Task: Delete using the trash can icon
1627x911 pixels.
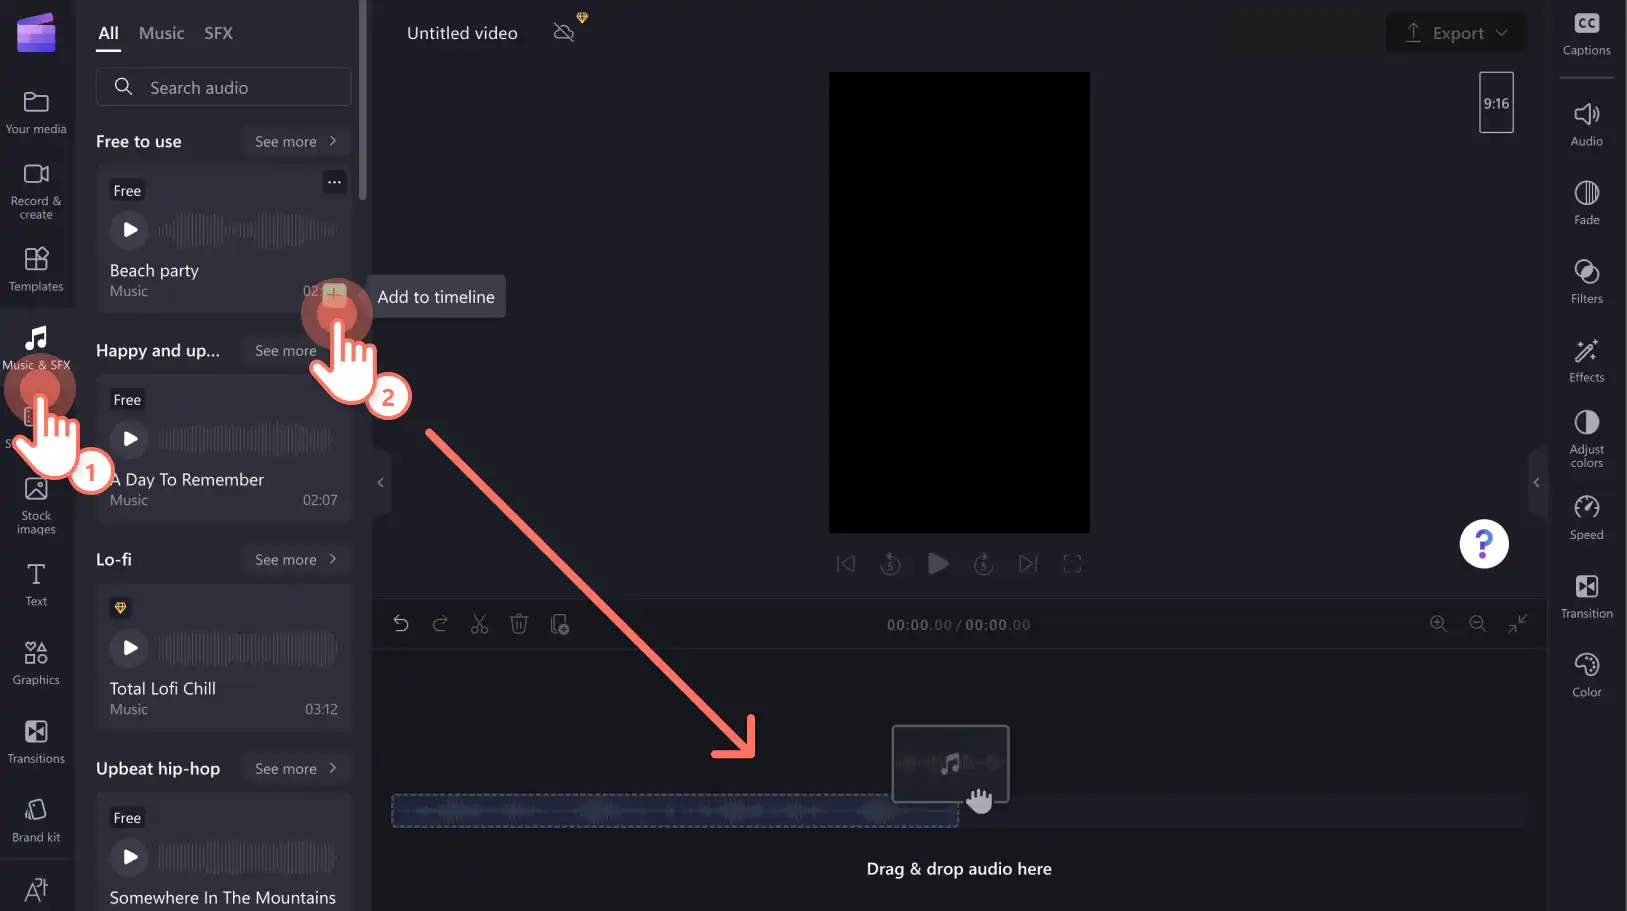Action: coord(519,625)
